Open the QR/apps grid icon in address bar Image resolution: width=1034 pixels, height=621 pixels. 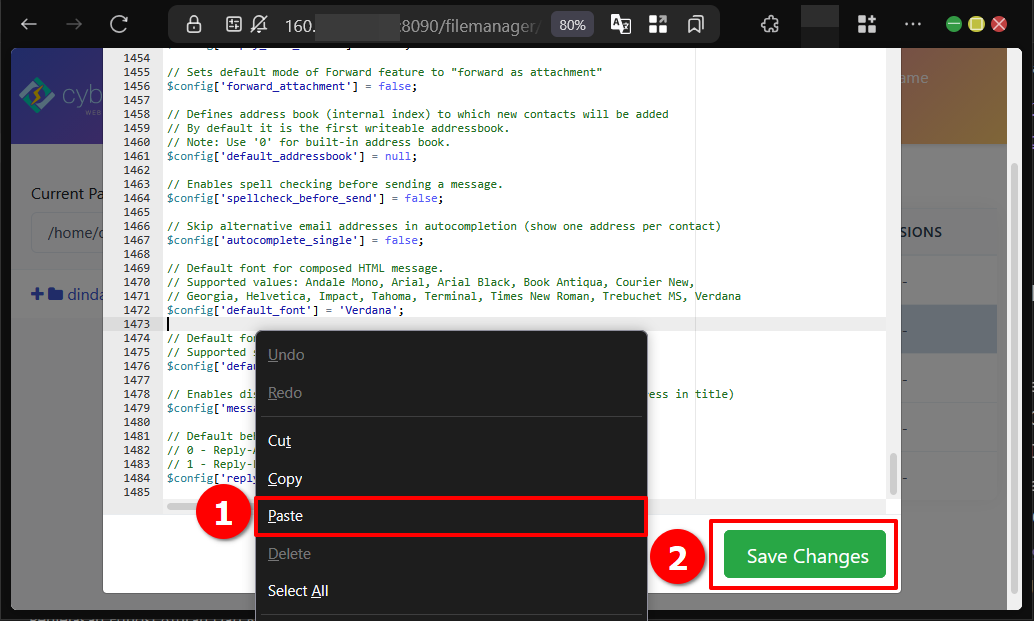tap(658, 24)
